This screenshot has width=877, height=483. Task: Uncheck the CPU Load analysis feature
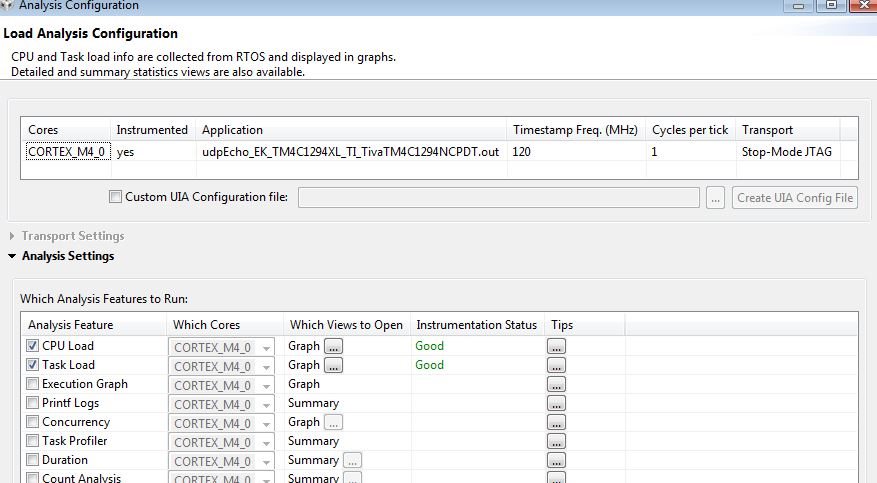[32, 345]
